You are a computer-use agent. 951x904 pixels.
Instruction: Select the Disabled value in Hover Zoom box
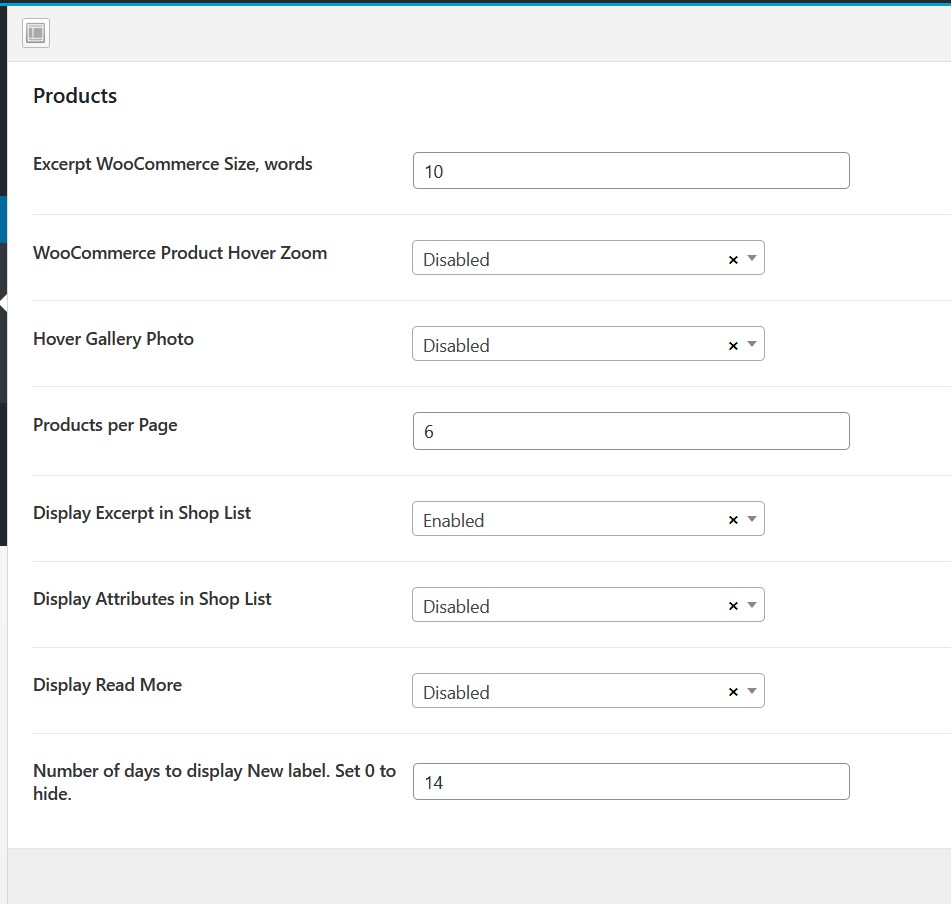click(x=456, y=259)
